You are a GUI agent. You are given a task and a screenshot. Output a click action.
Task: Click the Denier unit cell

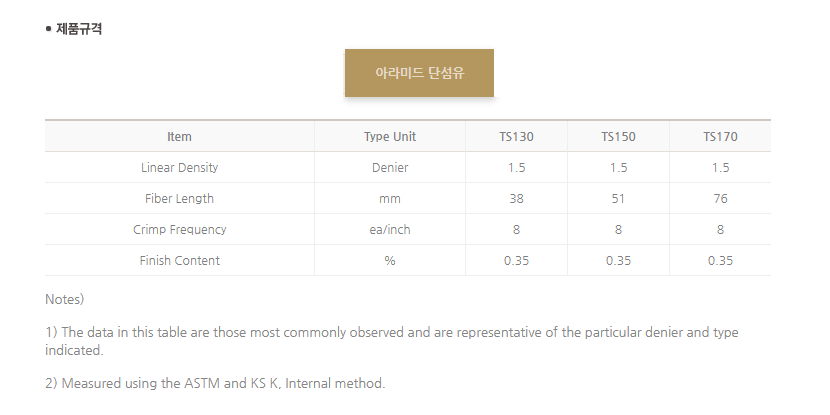coord(390,167)
